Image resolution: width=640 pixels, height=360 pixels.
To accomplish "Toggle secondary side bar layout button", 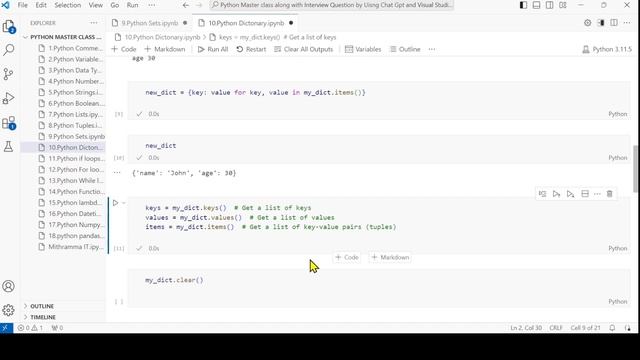I will [550, 5].
